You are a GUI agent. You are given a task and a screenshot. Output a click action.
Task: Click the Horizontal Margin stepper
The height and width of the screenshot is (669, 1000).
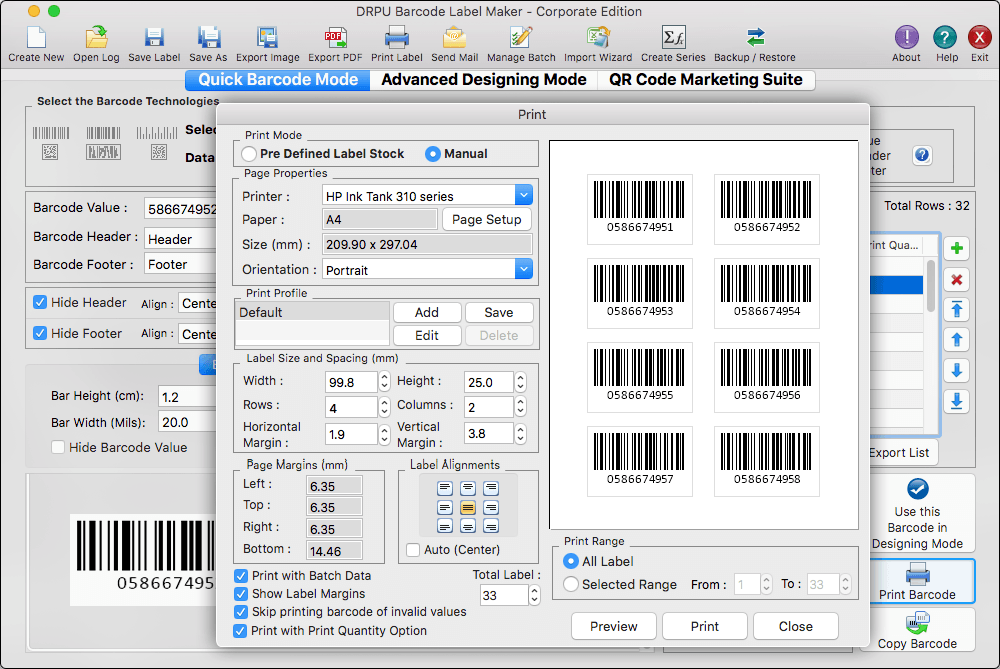pos(384,434)
